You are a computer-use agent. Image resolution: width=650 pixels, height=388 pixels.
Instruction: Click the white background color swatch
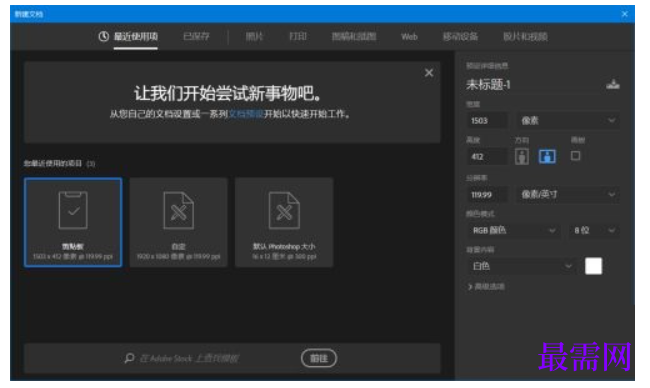pos(593,266)
